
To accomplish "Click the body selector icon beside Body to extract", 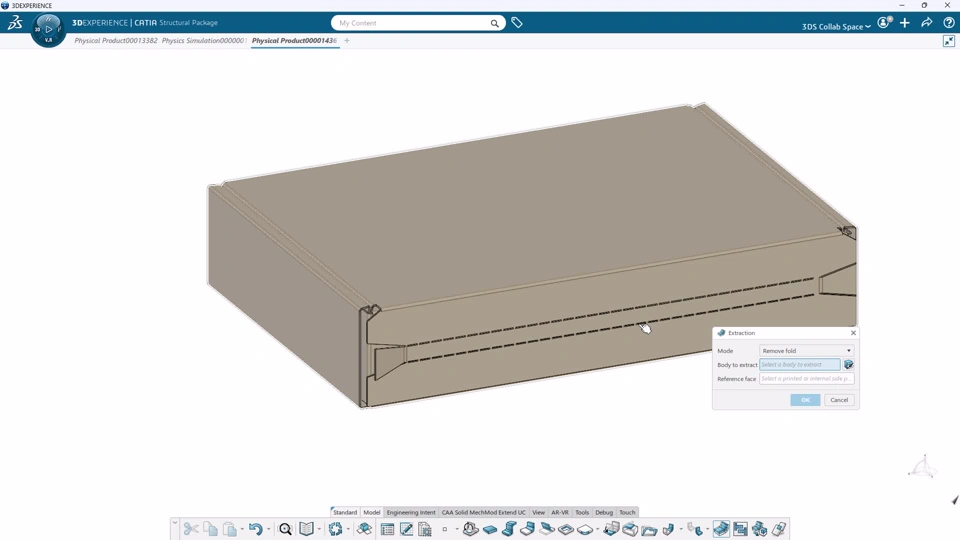I will tap(849, 364).
